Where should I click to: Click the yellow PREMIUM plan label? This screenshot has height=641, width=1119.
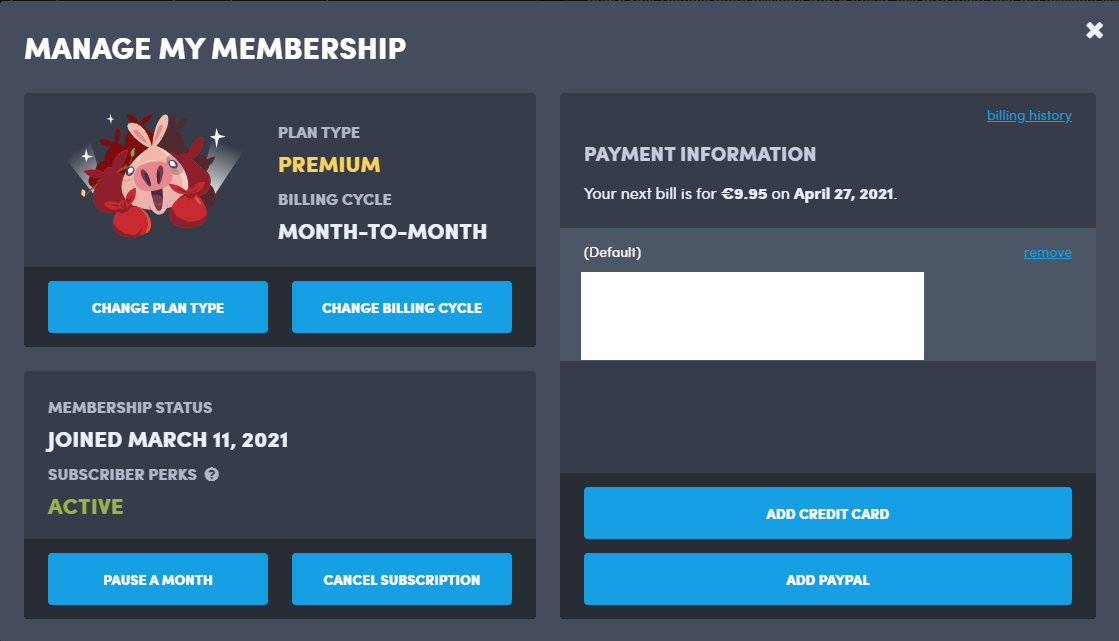tap(329, 165)
